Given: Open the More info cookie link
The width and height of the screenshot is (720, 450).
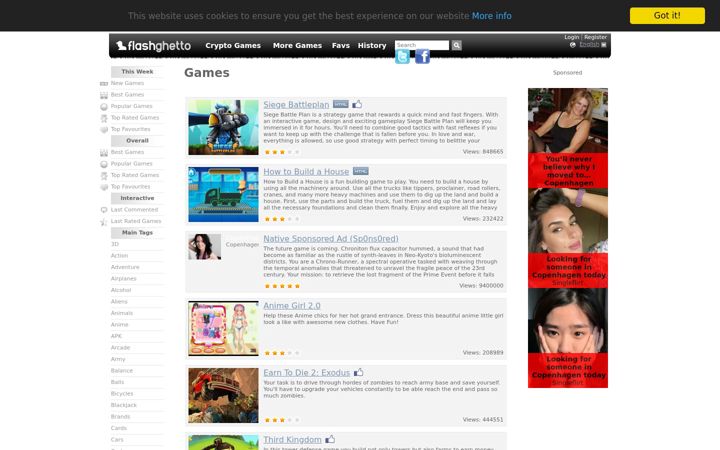Looking at the screenshot, I should tap(491, 16).
